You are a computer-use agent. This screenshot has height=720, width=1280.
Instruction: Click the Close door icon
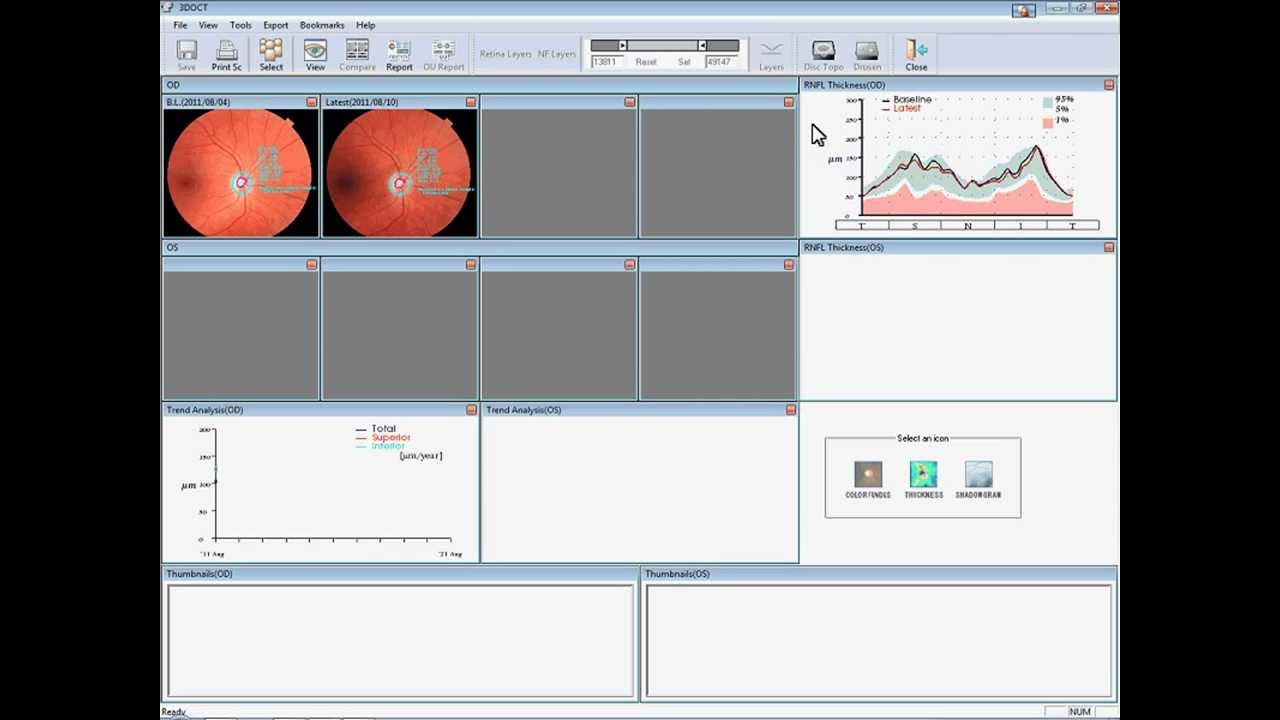click(x=916, y=55)
